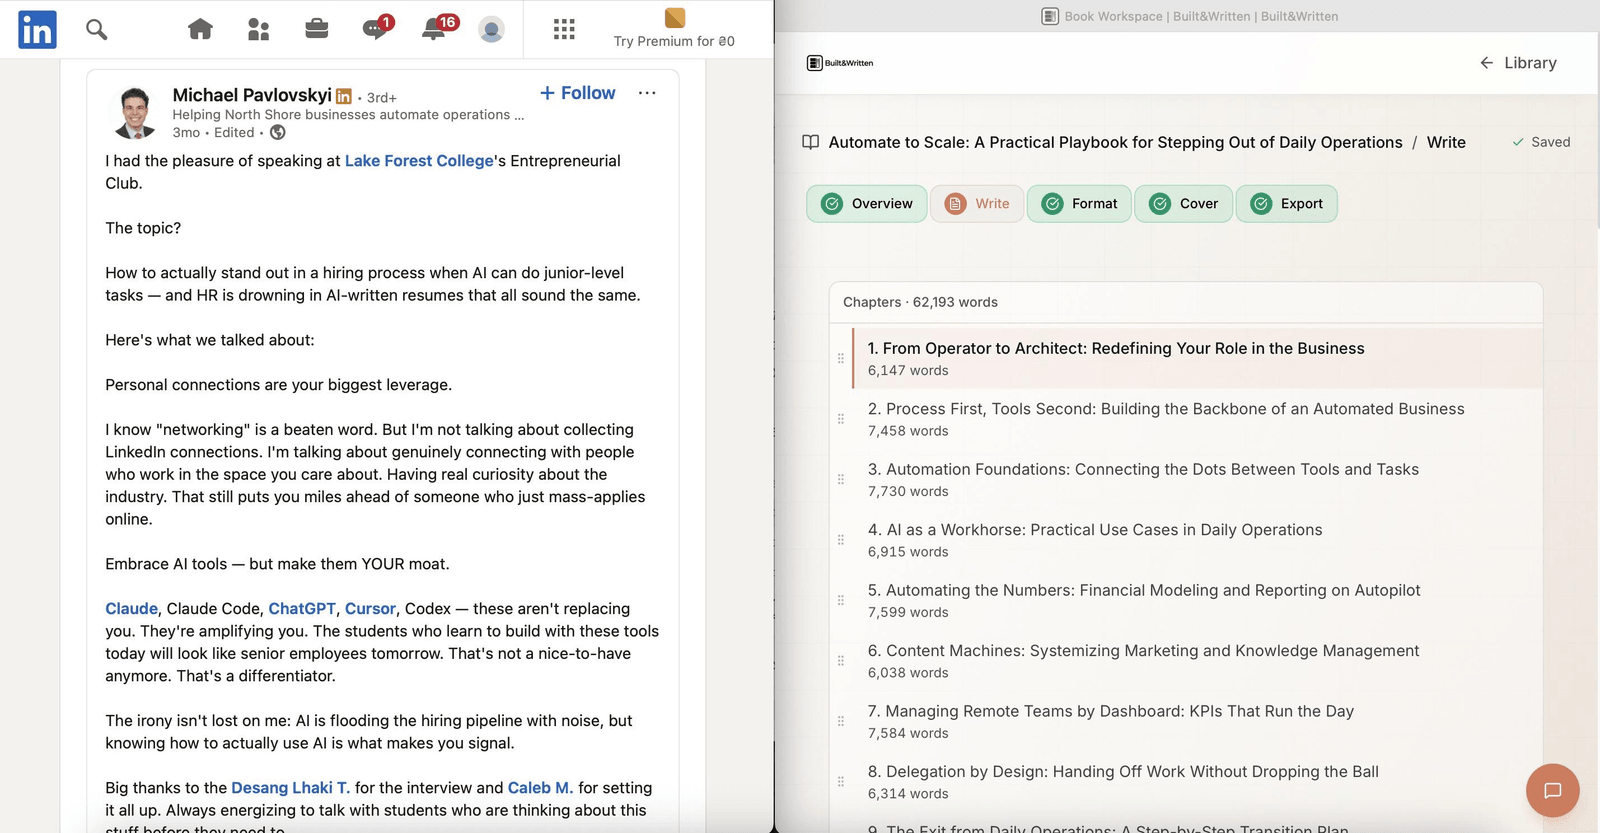Switch to the Overview step tab

[x=867, y=204]
